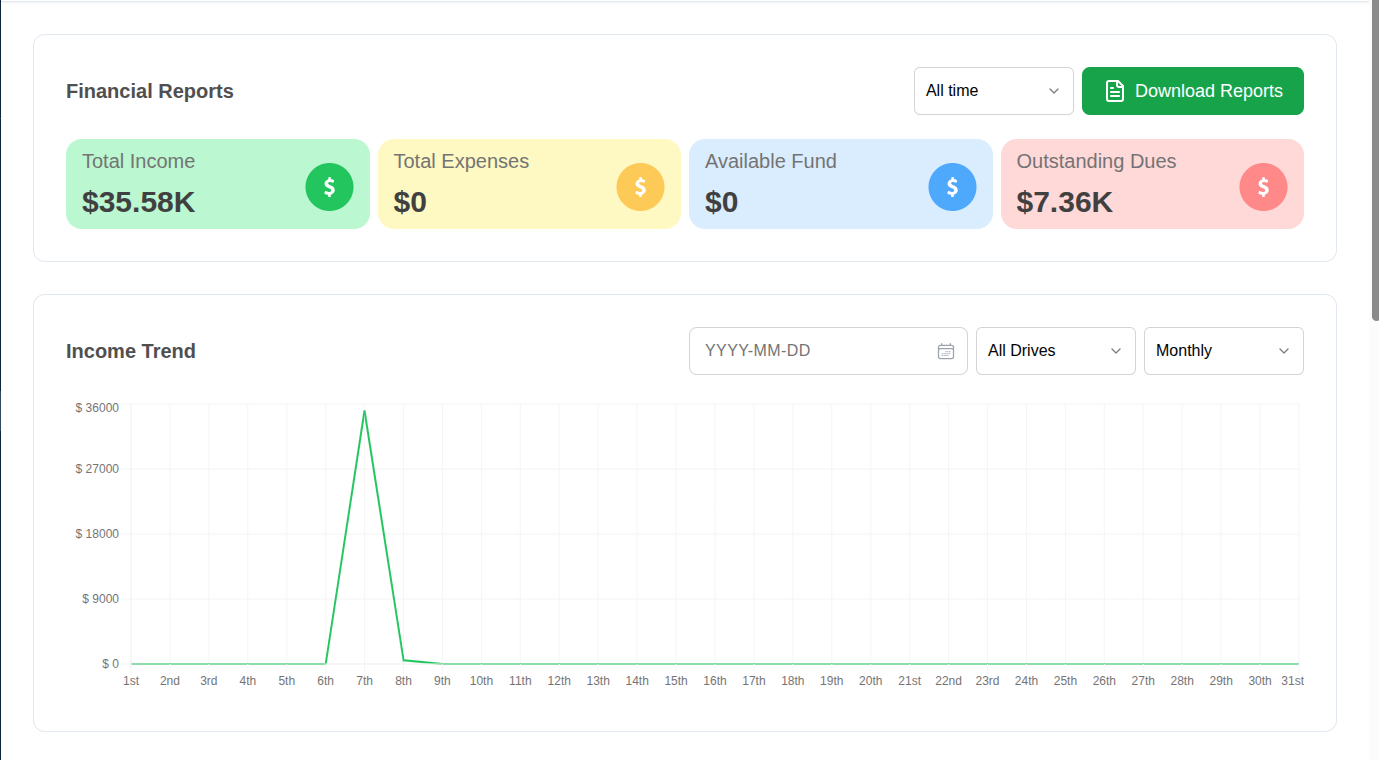Screen dimensions: 1379x760
Task: Open the Monthly interval dropdown
Action: pos(1224,351)
